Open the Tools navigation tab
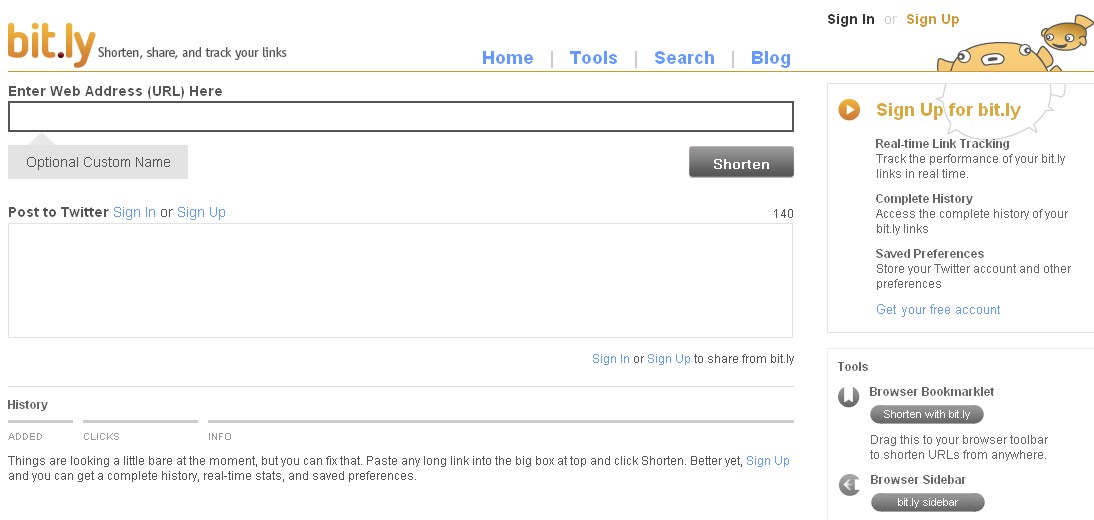Viewport: 1094px width, 520px height. point(593,58)
